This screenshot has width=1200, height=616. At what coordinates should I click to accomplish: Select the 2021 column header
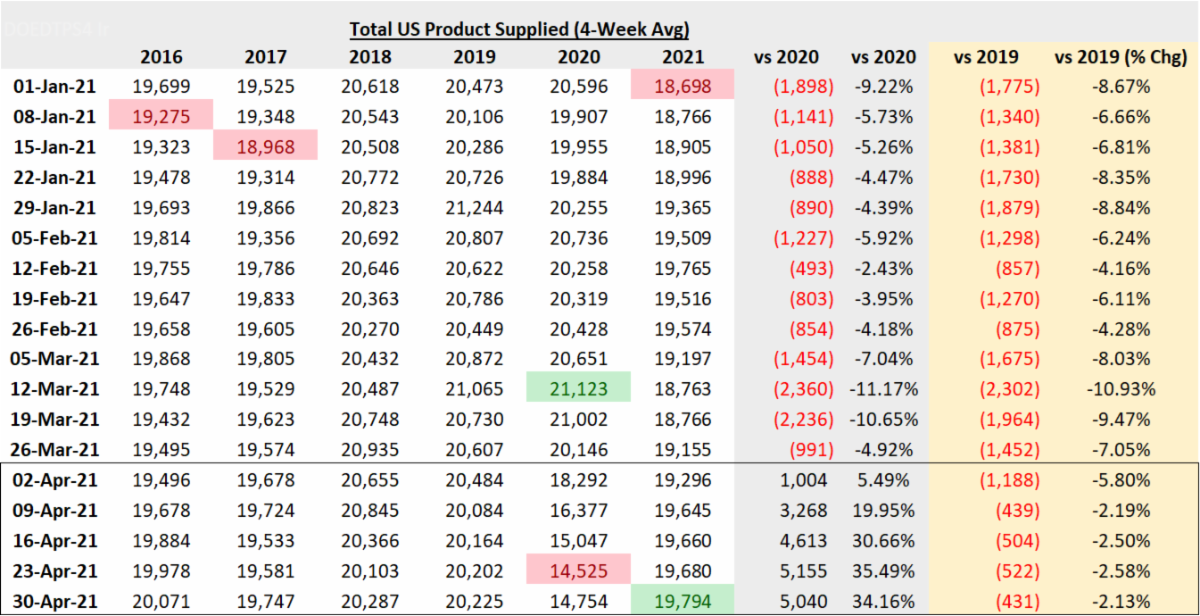click(683, 57)
